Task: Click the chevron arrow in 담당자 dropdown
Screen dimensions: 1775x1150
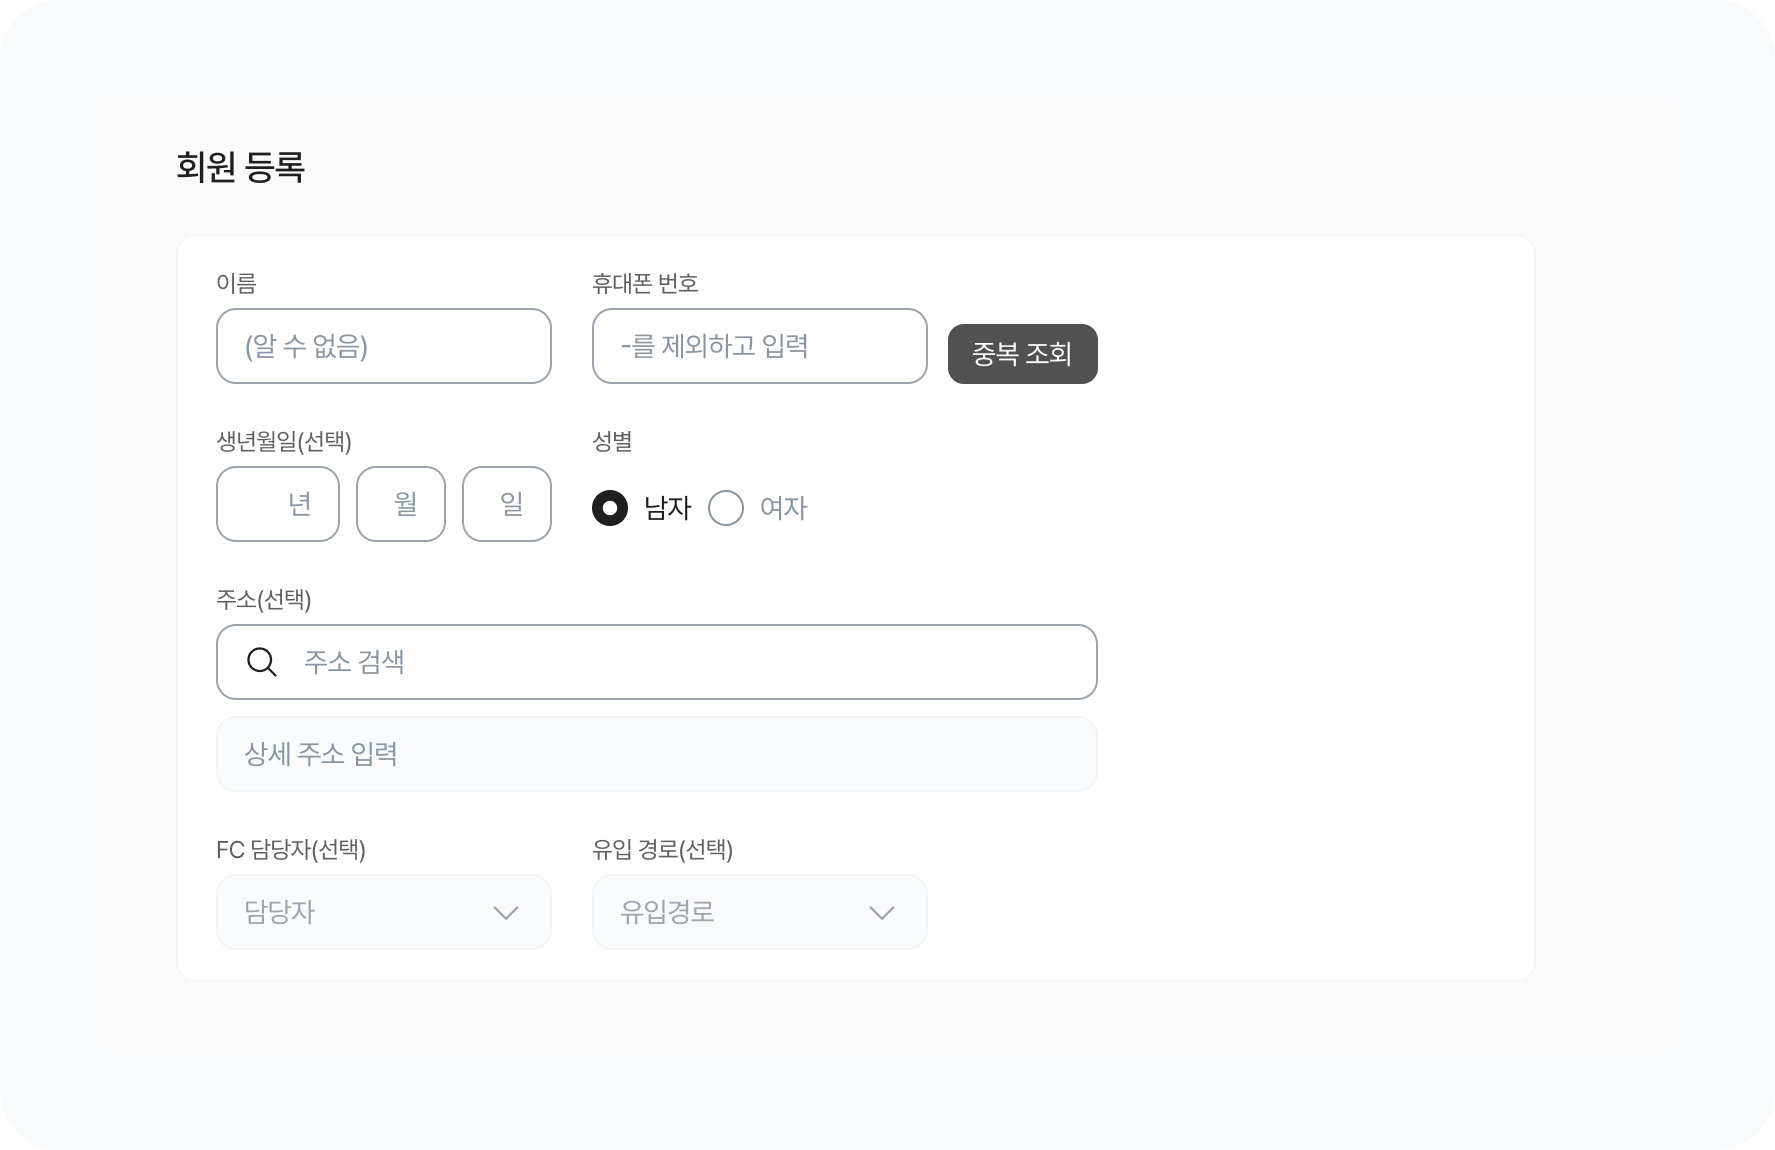Action: pos(506,912)
